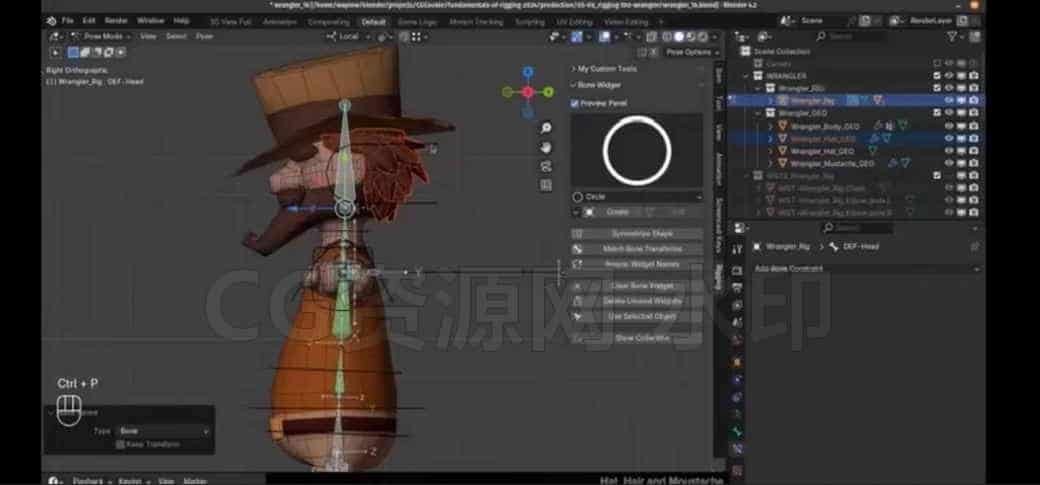Toggle WRANGLER collection viewport monitor icon
Image resolution: width=1040 pixels, height=485 pixels.
[x=961, y=76]
